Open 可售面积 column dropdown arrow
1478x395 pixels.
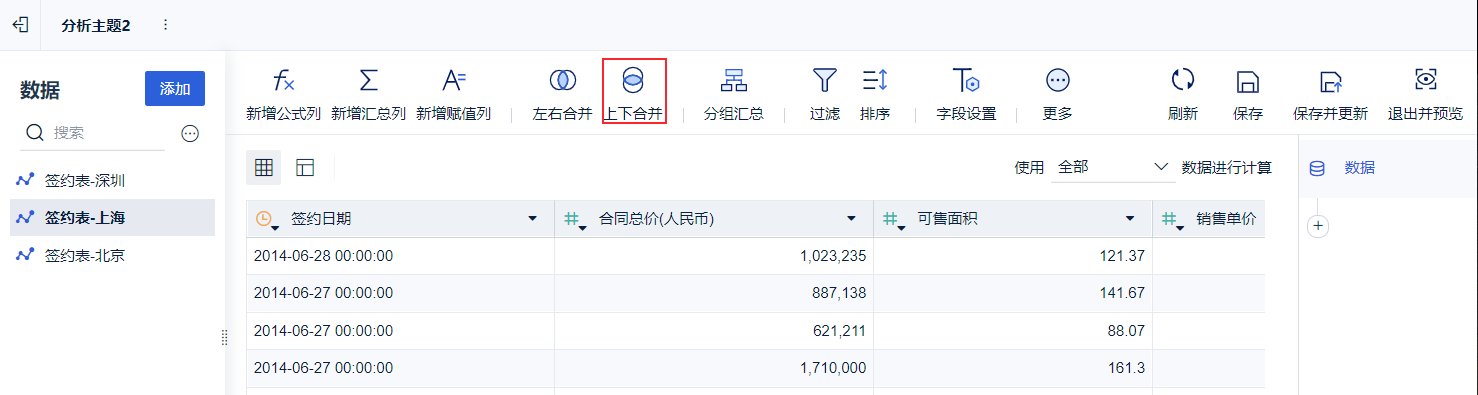click(x=1130, y=218)
